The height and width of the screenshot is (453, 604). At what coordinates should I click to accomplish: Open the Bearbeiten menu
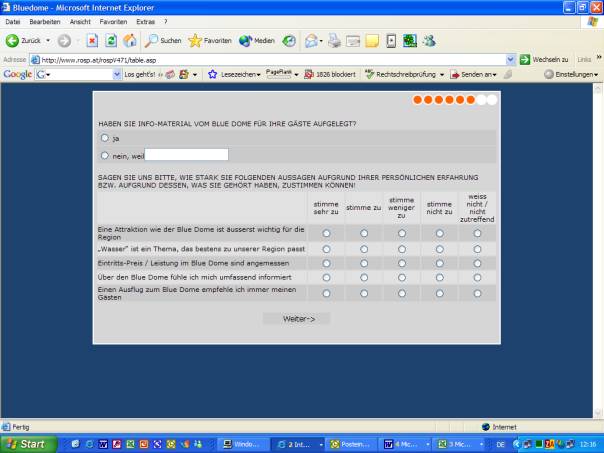[45, 22]
